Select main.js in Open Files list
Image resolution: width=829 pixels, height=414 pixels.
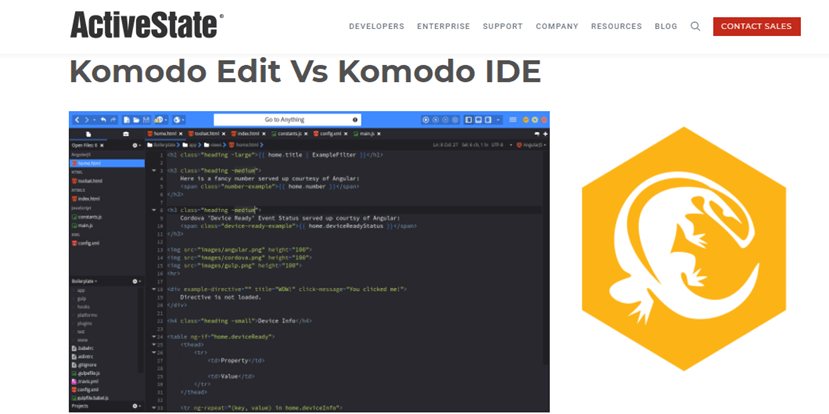click(x=82, y=226)
